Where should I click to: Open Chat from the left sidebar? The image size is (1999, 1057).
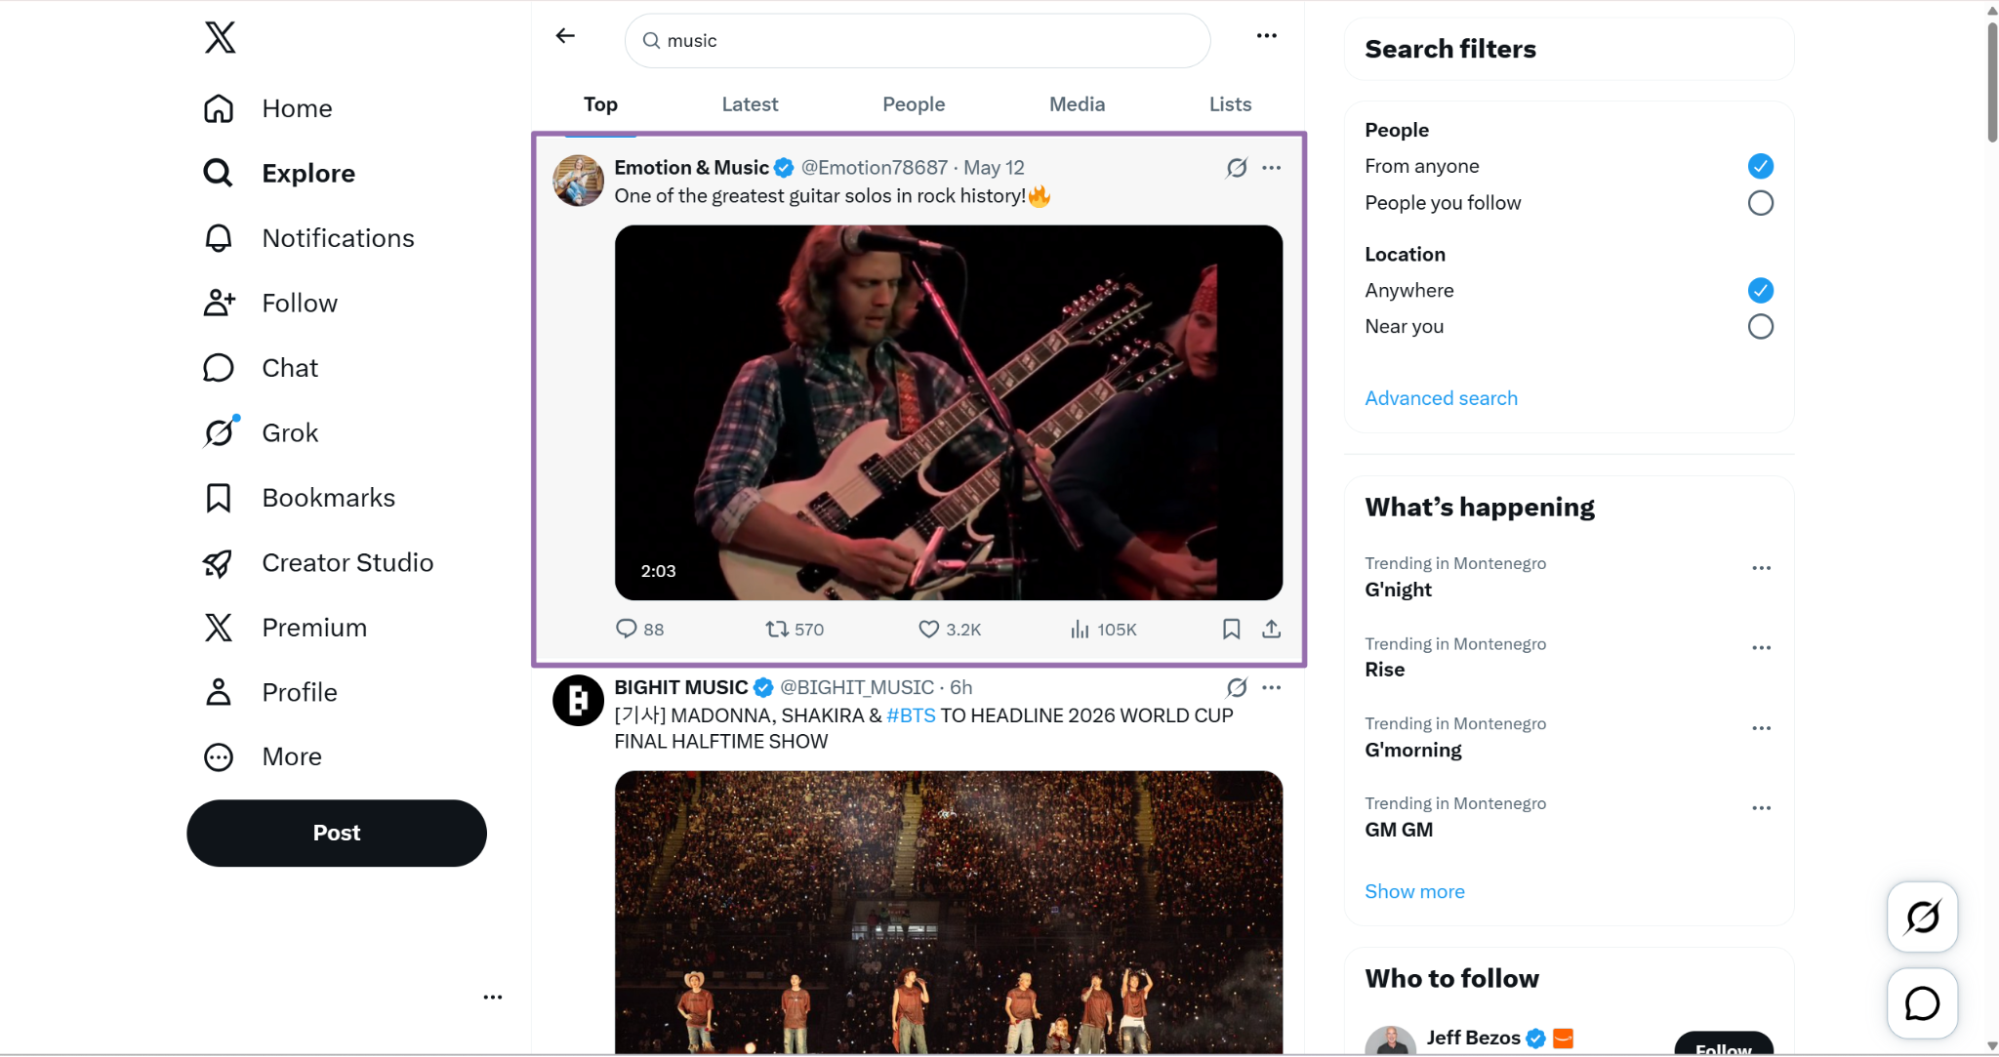click(x=260, y=368)
